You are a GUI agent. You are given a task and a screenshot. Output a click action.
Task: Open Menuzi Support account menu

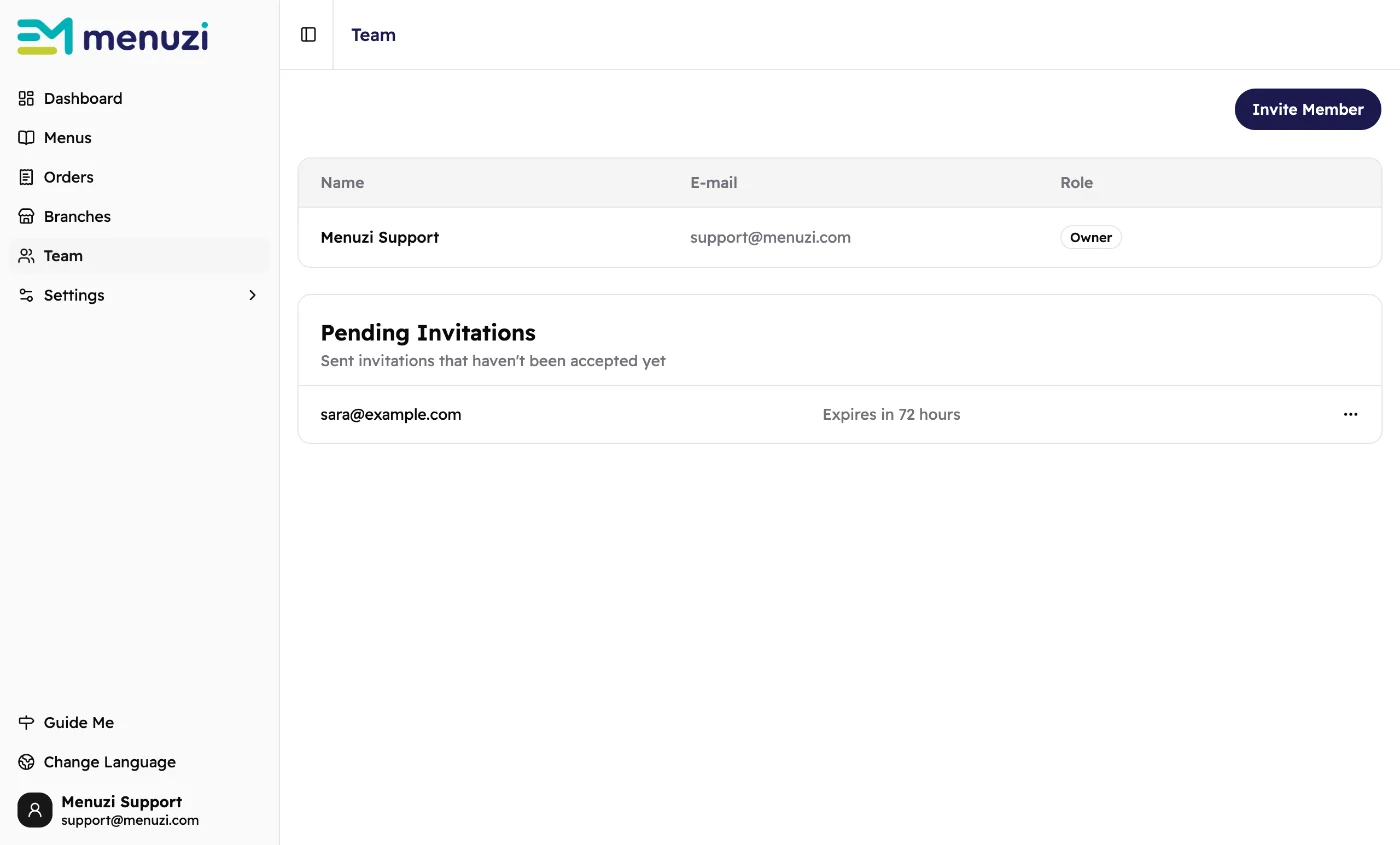click(x=139, y=810)
